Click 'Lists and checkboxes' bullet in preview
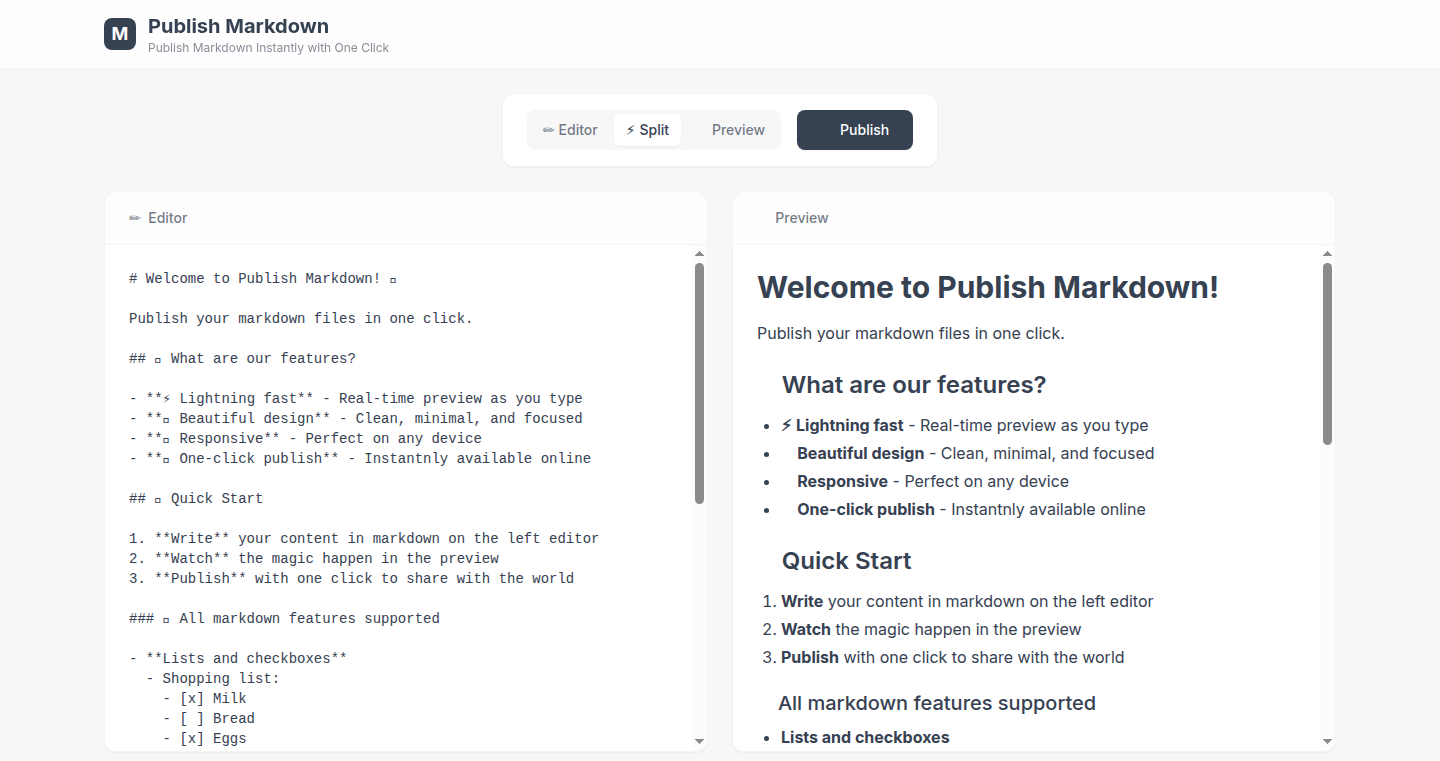Screen dimensions: 1440x761 [865, 737]
